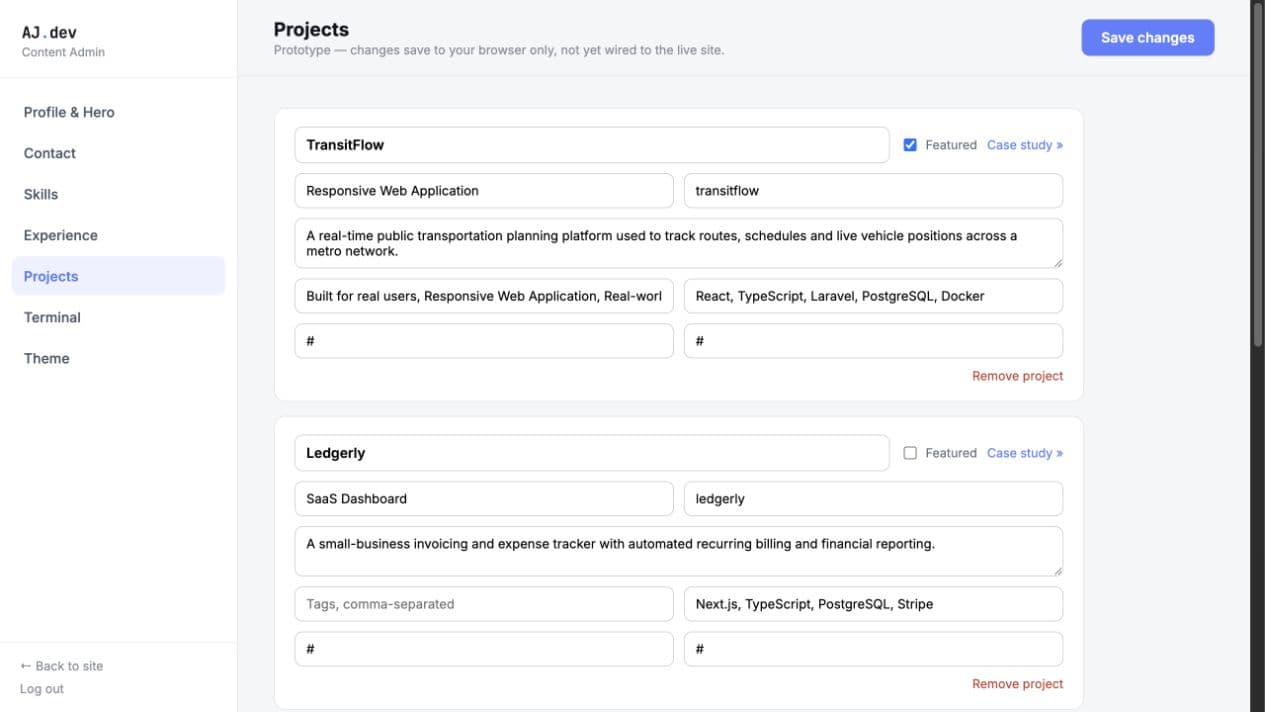
Task: Click the AJ.dev logo title
Action: (49, 32)
